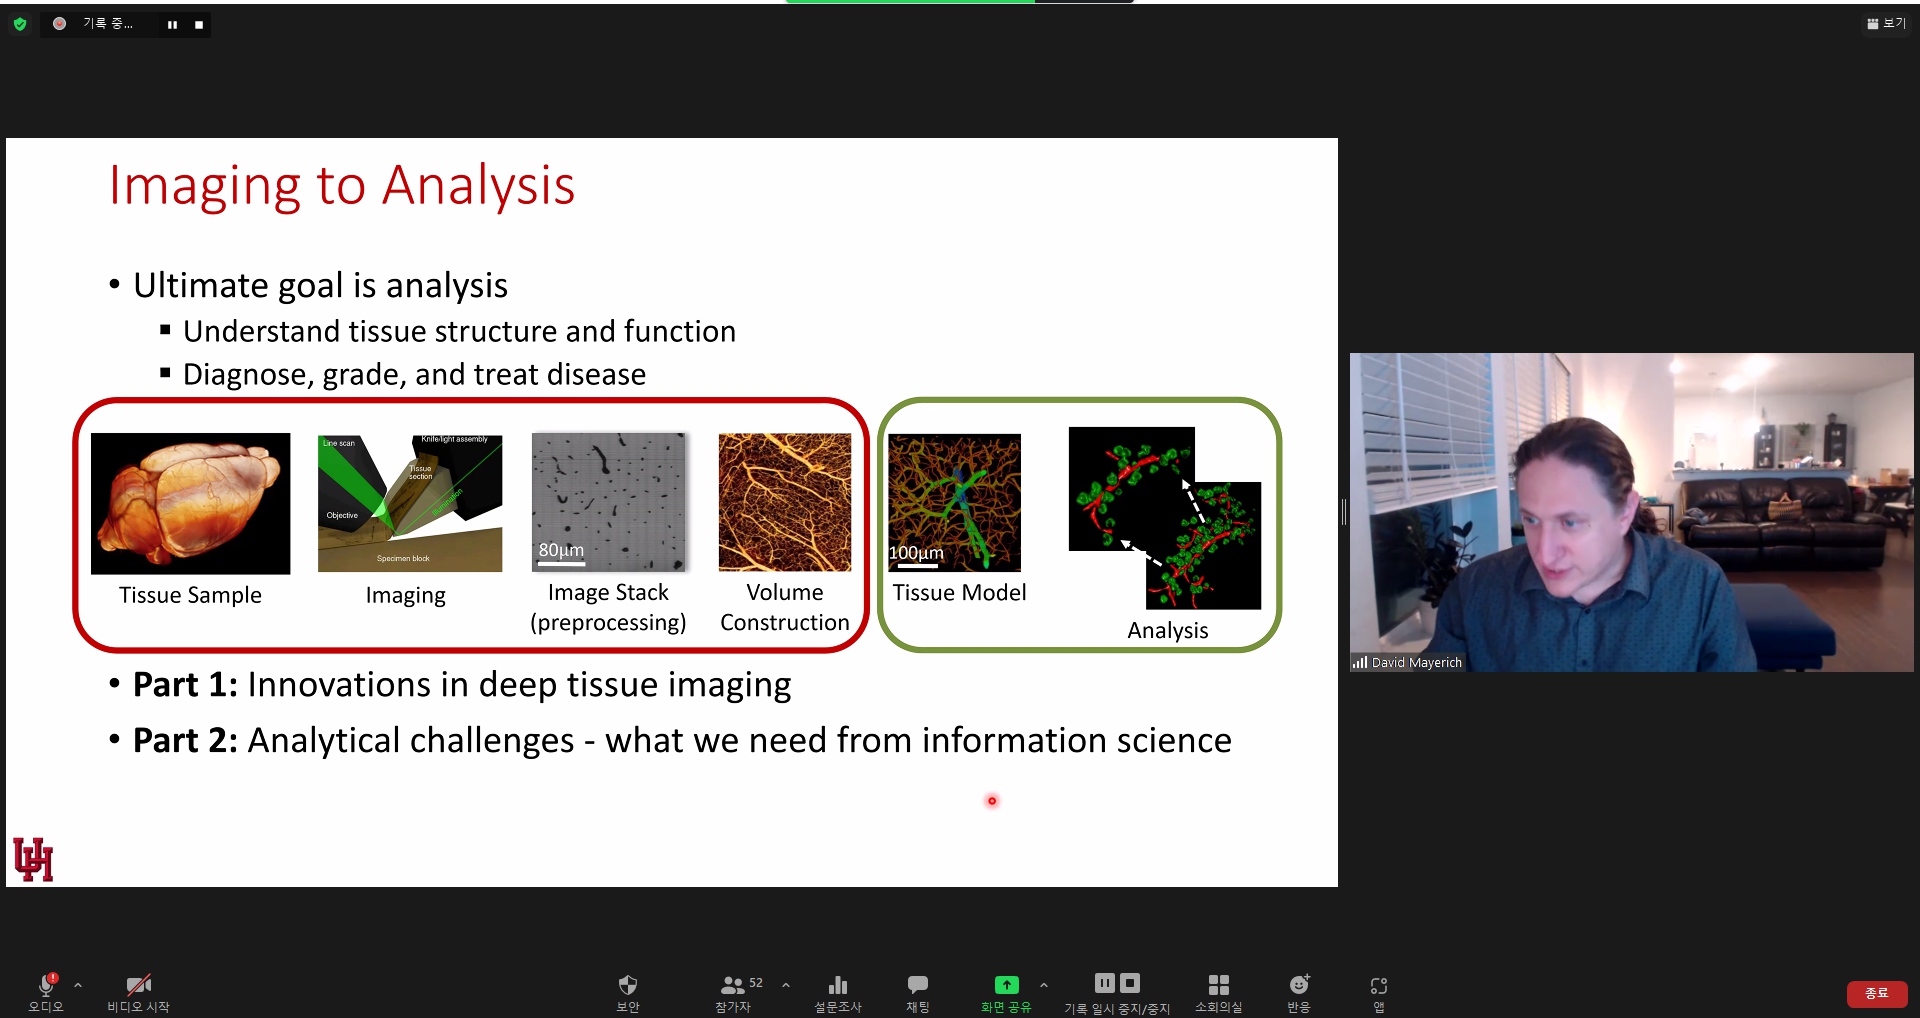The image size is (1920, 1018).
Task: Open the Security shield menu
Action: point(628,991)
